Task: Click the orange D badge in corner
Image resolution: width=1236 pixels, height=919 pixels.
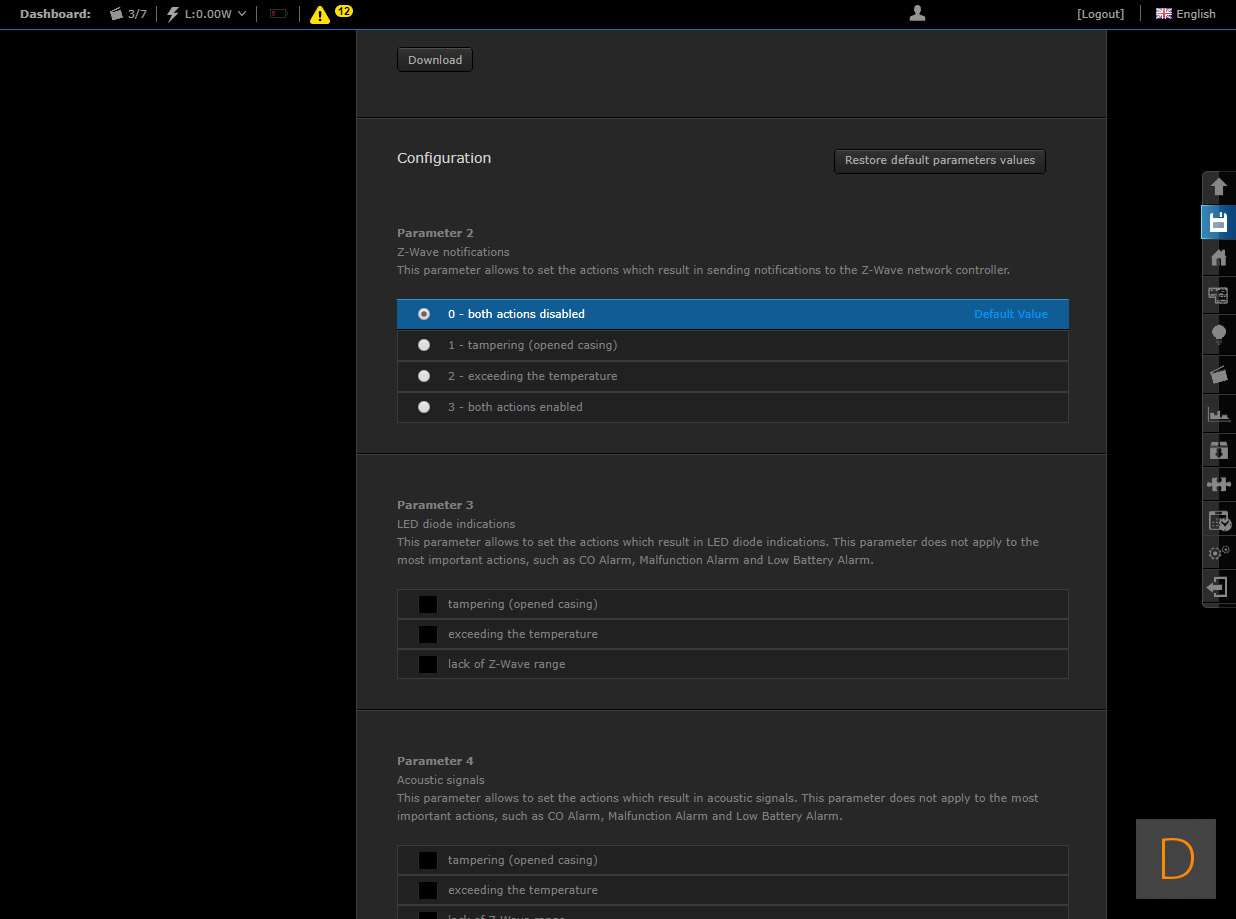Action: tap(1175, 858)
